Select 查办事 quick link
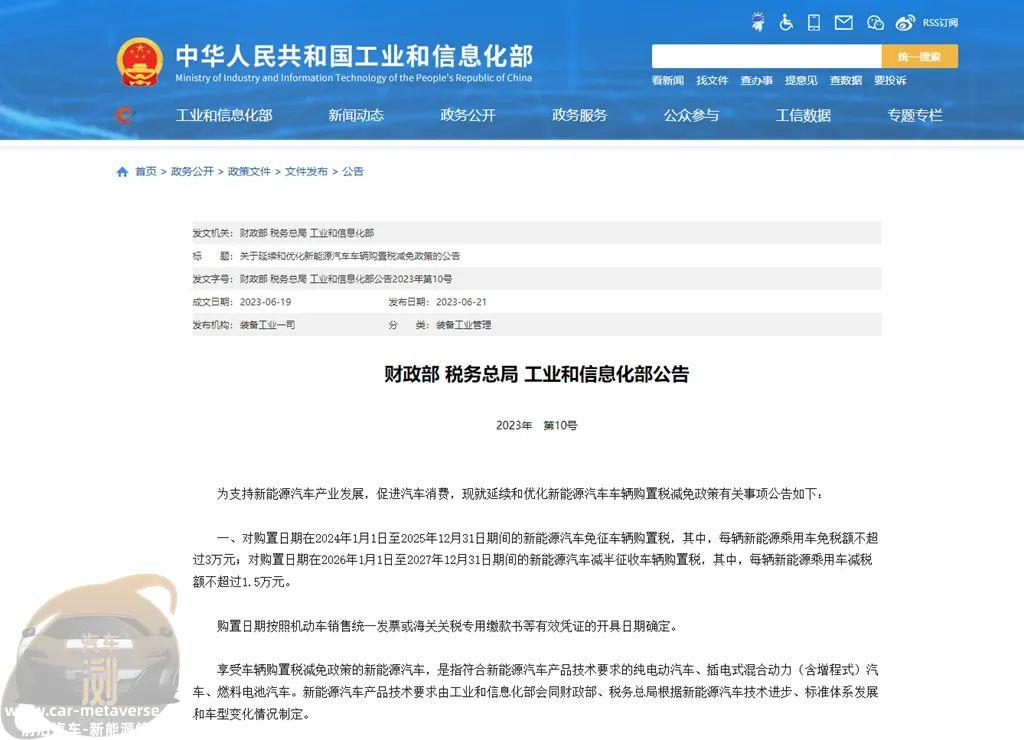Viewport: 1024px width, 740px height. pos(756,80)
